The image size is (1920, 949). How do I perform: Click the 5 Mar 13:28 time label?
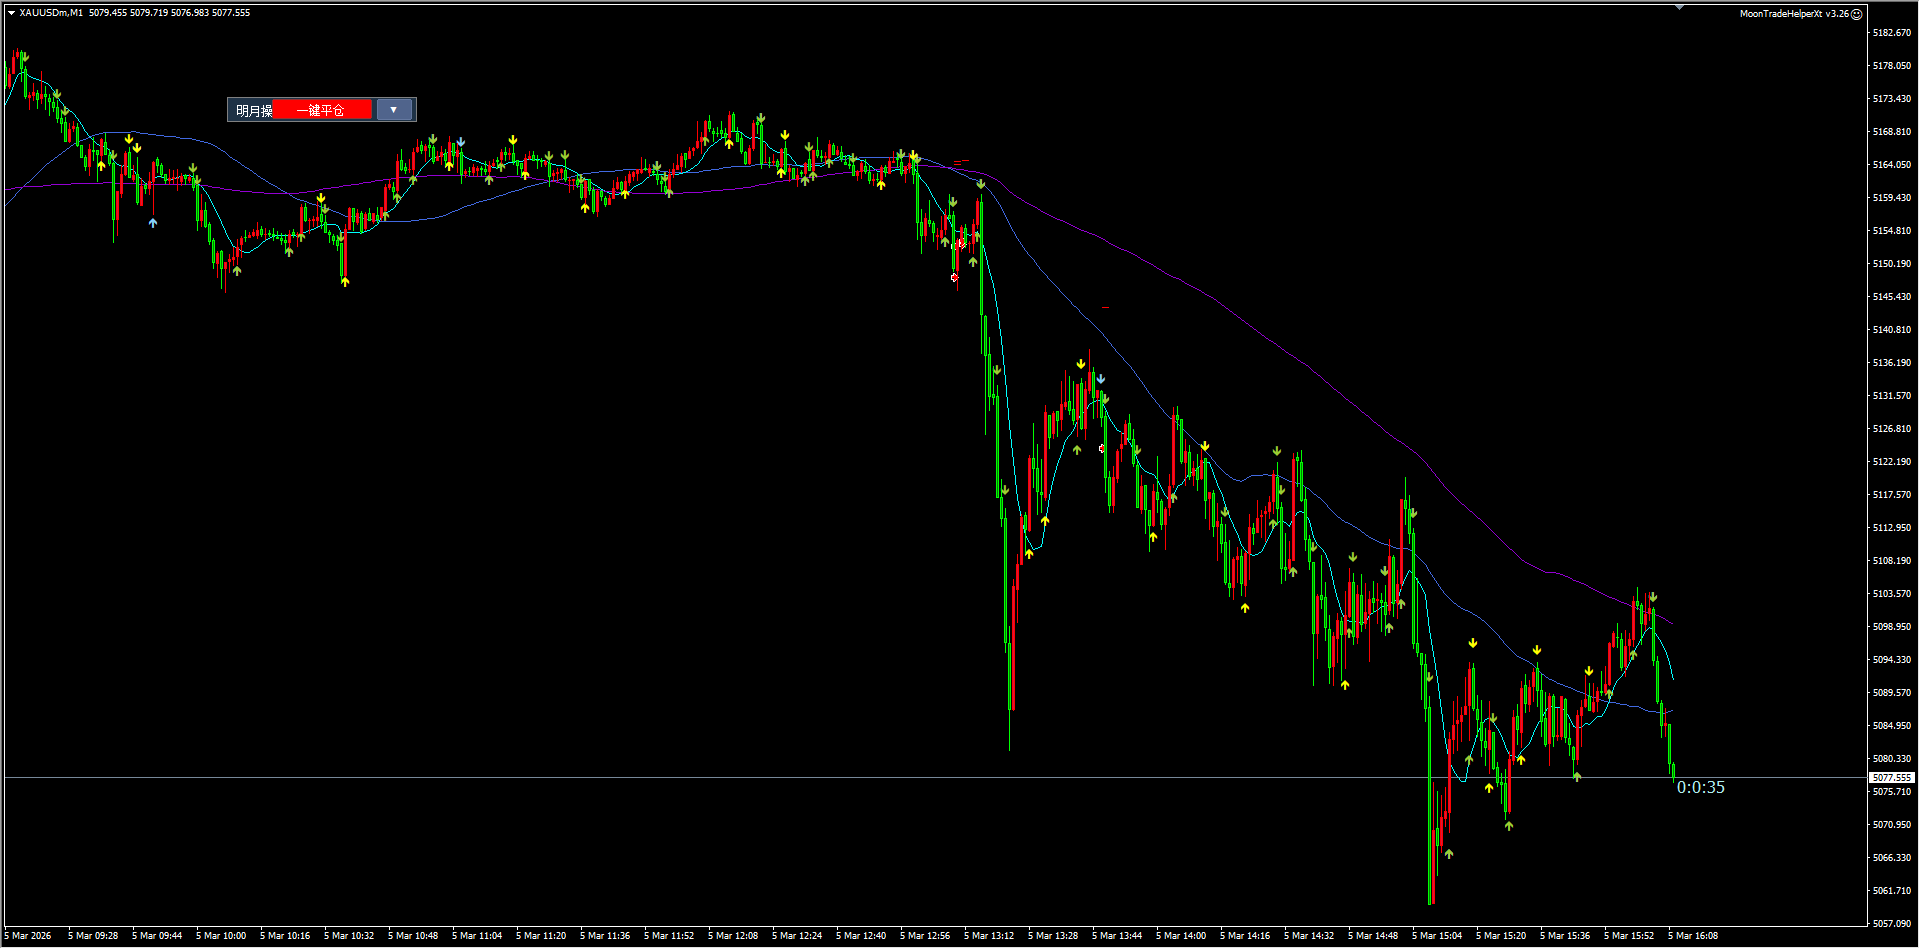point(1053,936)
